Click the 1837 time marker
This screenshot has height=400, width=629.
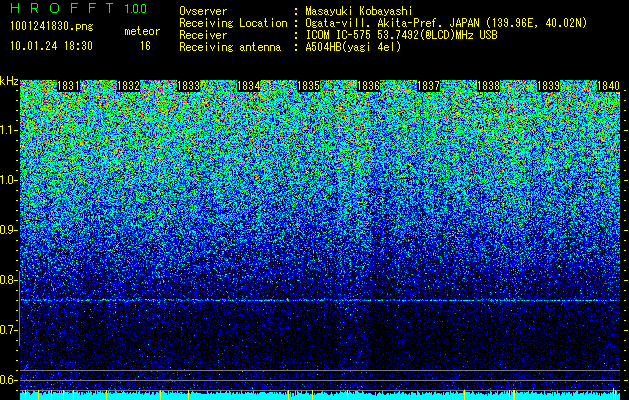click(x=428, y=86)
